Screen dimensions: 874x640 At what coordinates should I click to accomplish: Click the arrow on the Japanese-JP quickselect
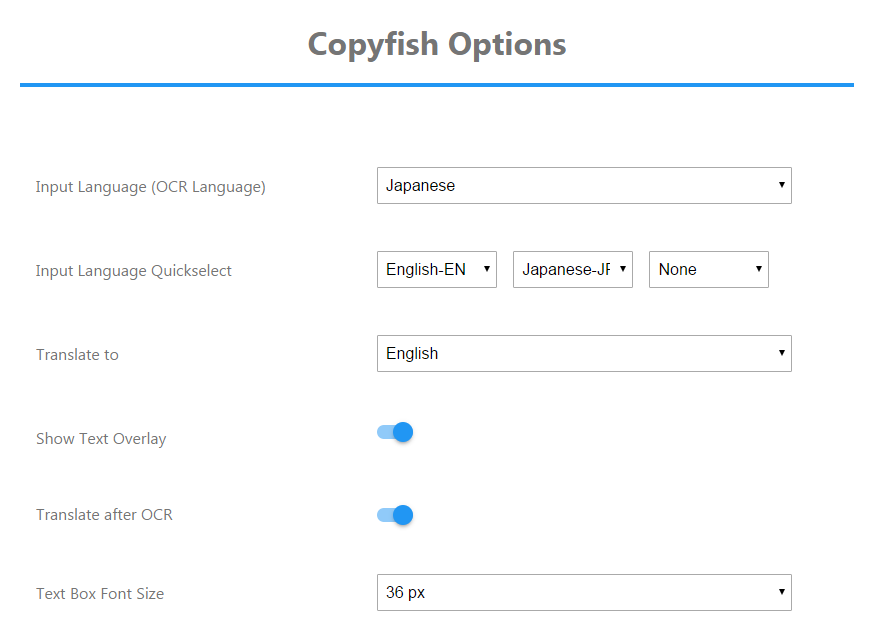click(623, 269)
